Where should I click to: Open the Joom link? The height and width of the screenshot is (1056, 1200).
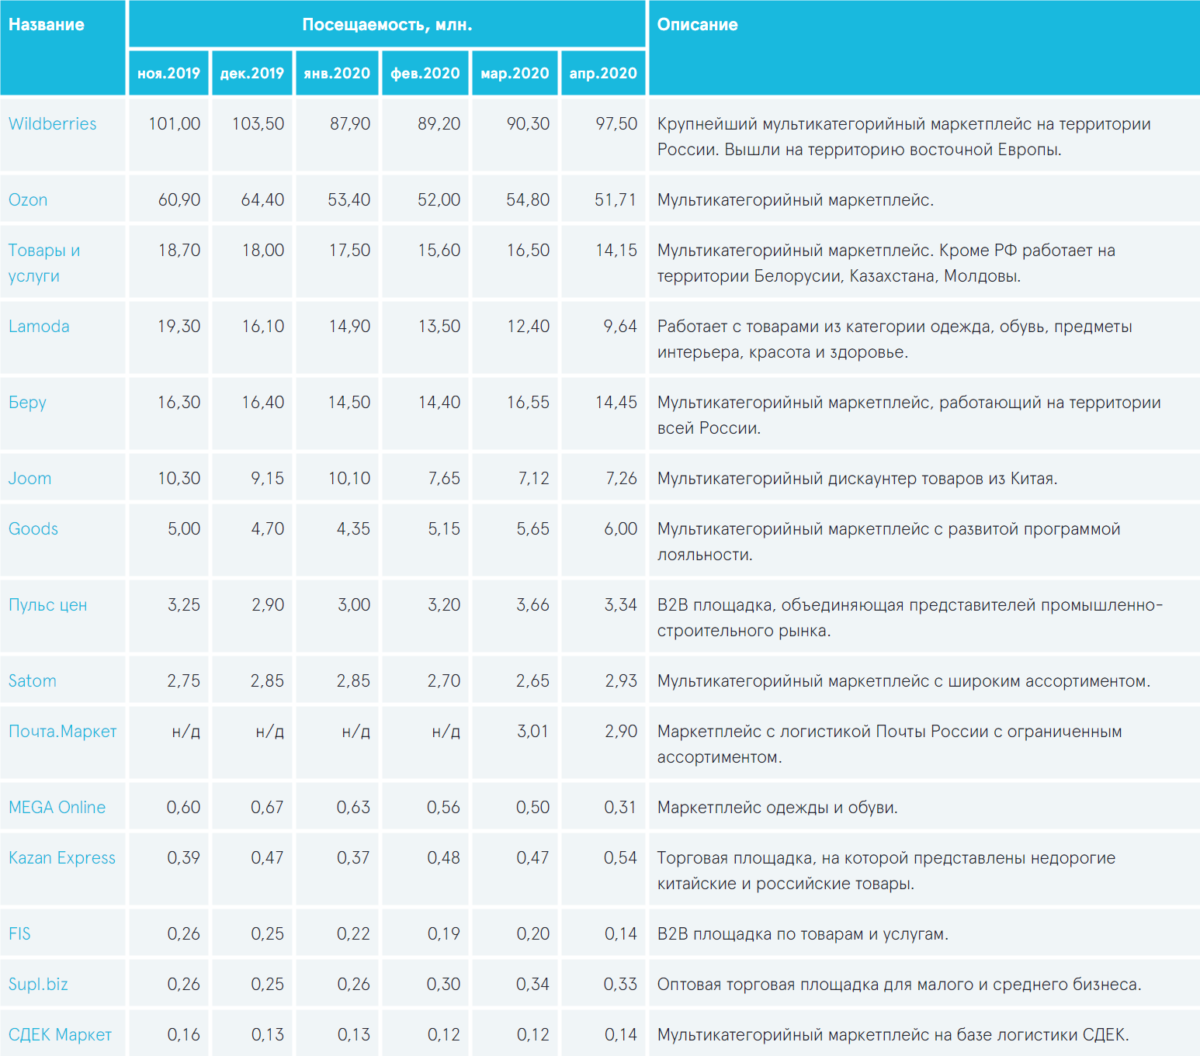[30, 478]
